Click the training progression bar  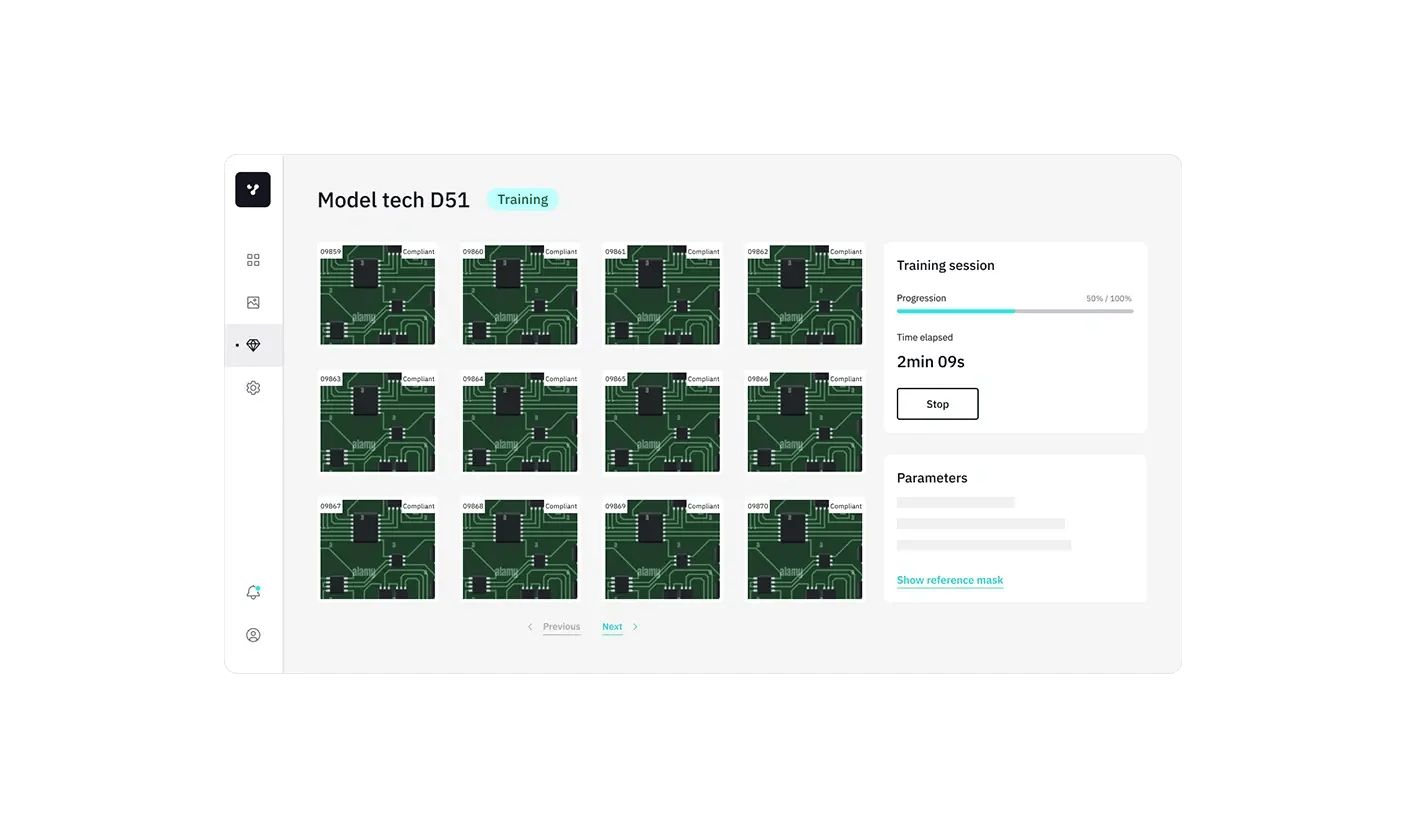tap(1014, 311)
